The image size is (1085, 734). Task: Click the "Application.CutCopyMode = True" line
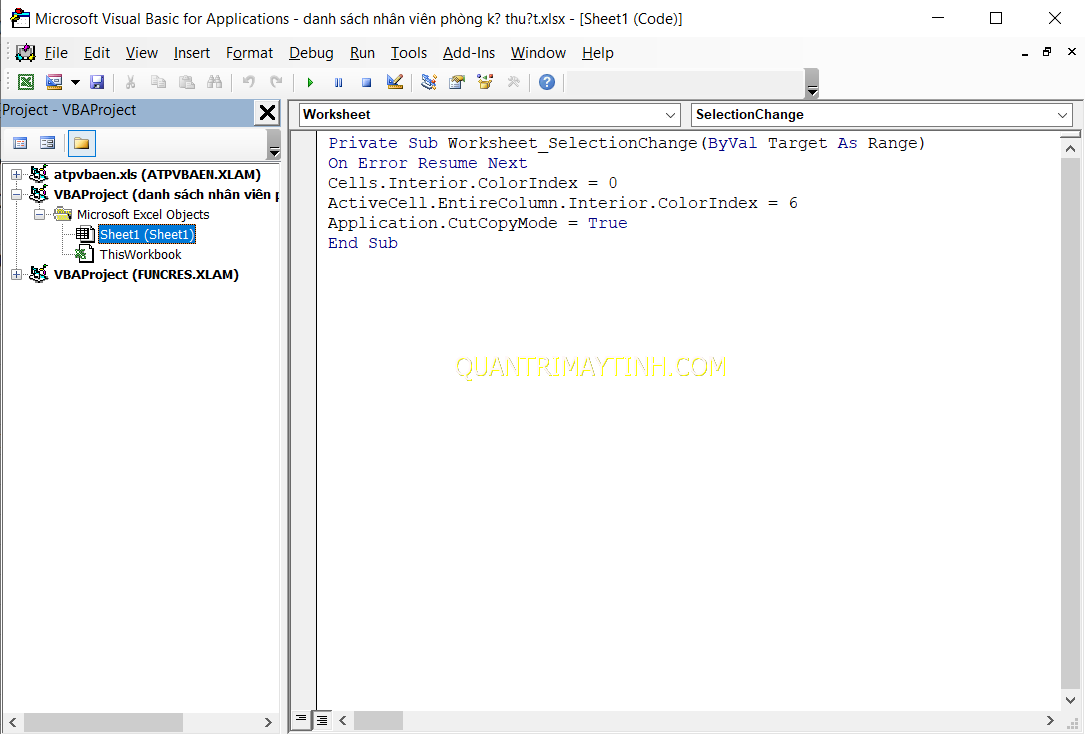click(x=477, y=223)
